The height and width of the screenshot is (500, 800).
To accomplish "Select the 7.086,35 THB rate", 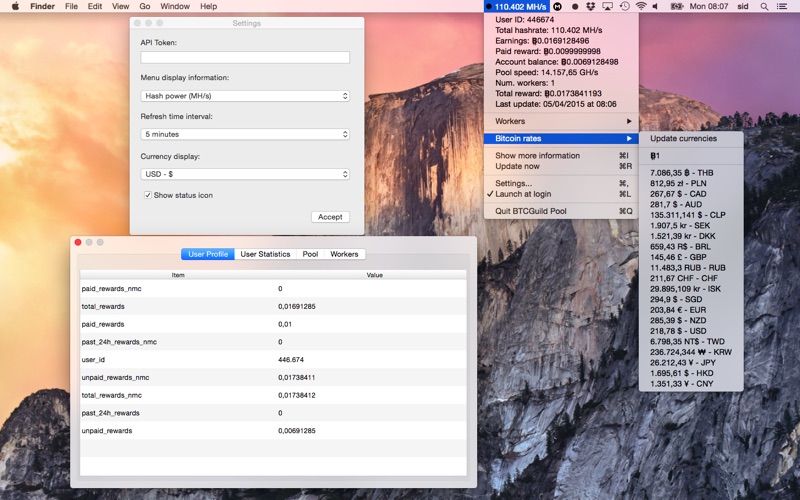I will [x=691, y=173].
